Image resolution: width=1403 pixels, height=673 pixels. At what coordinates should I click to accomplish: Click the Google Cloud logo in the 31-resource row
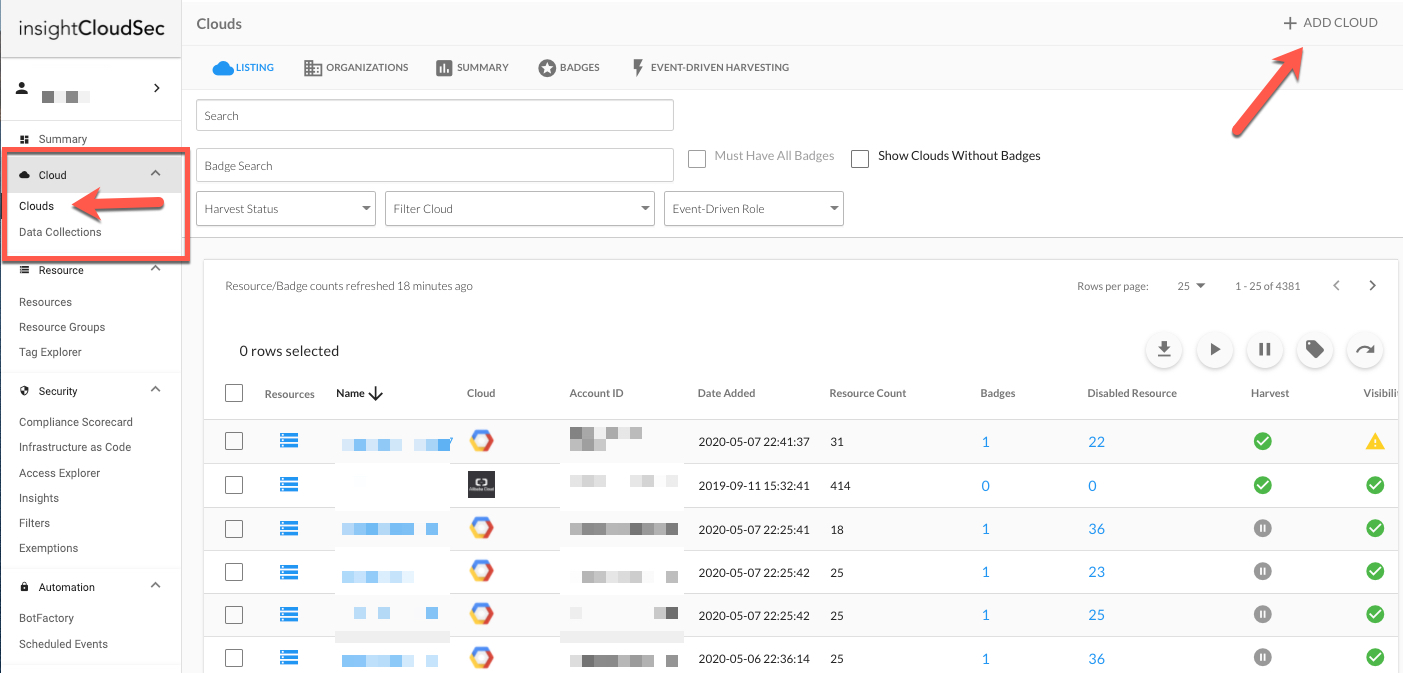coord(481,441)
